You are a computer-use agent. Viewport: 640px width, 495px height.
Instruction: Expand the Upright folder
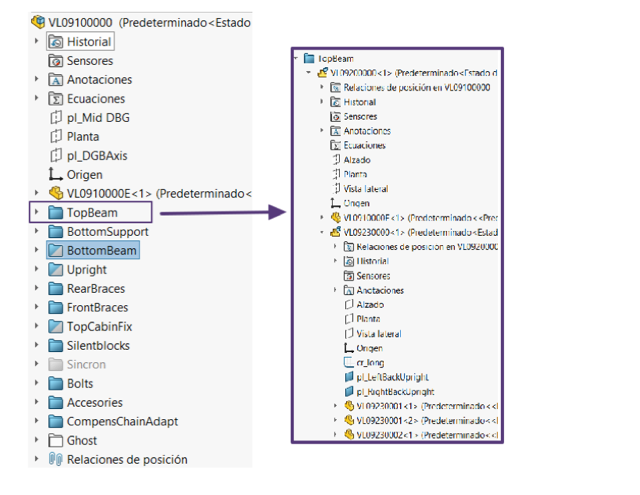36,269
